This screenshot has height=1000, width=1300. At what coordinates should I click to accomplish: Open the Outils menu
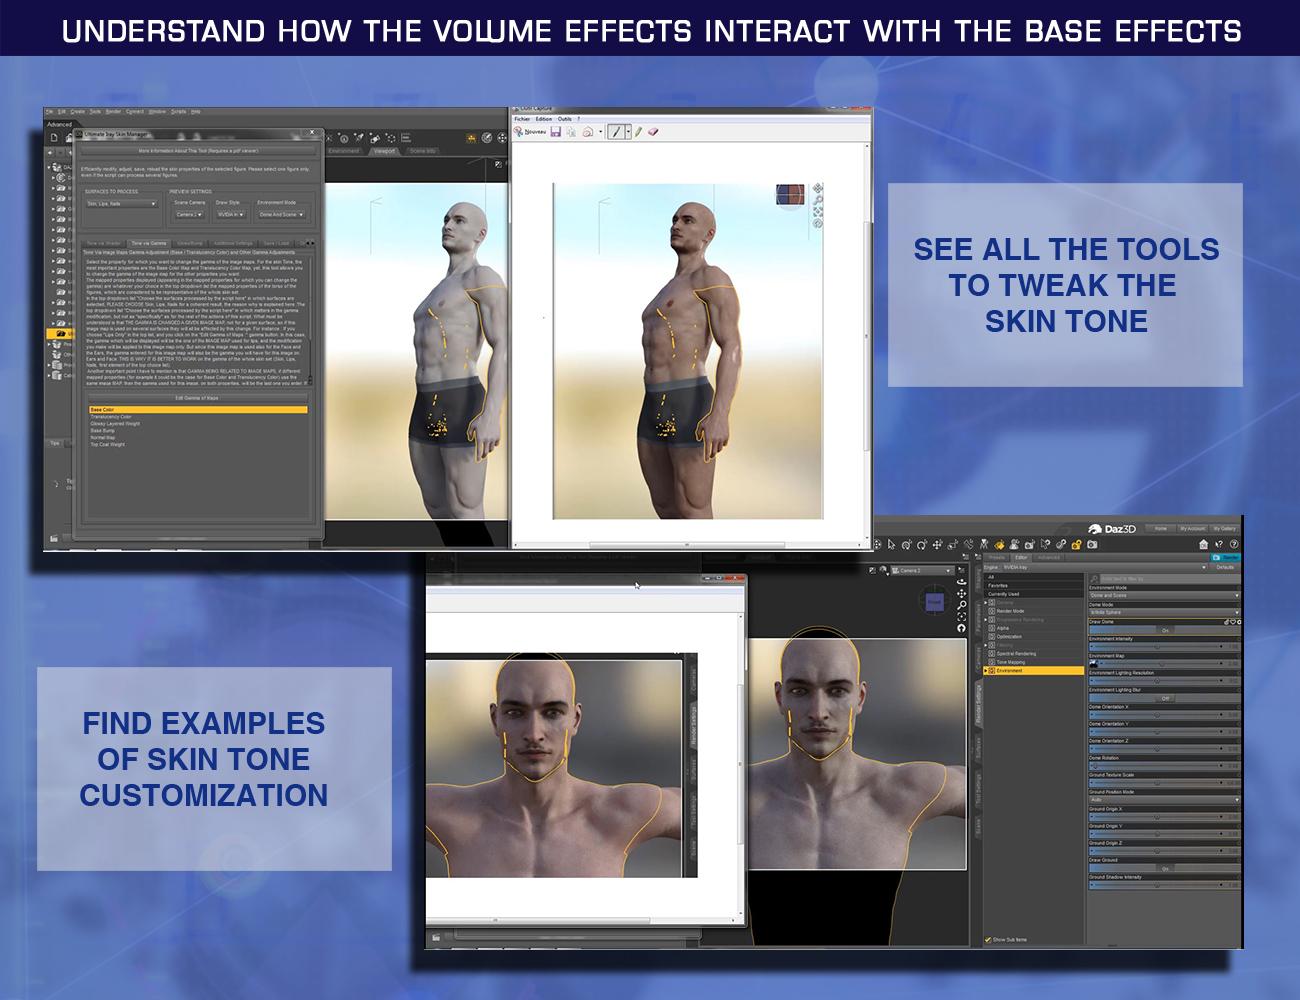tap(566, 118)
